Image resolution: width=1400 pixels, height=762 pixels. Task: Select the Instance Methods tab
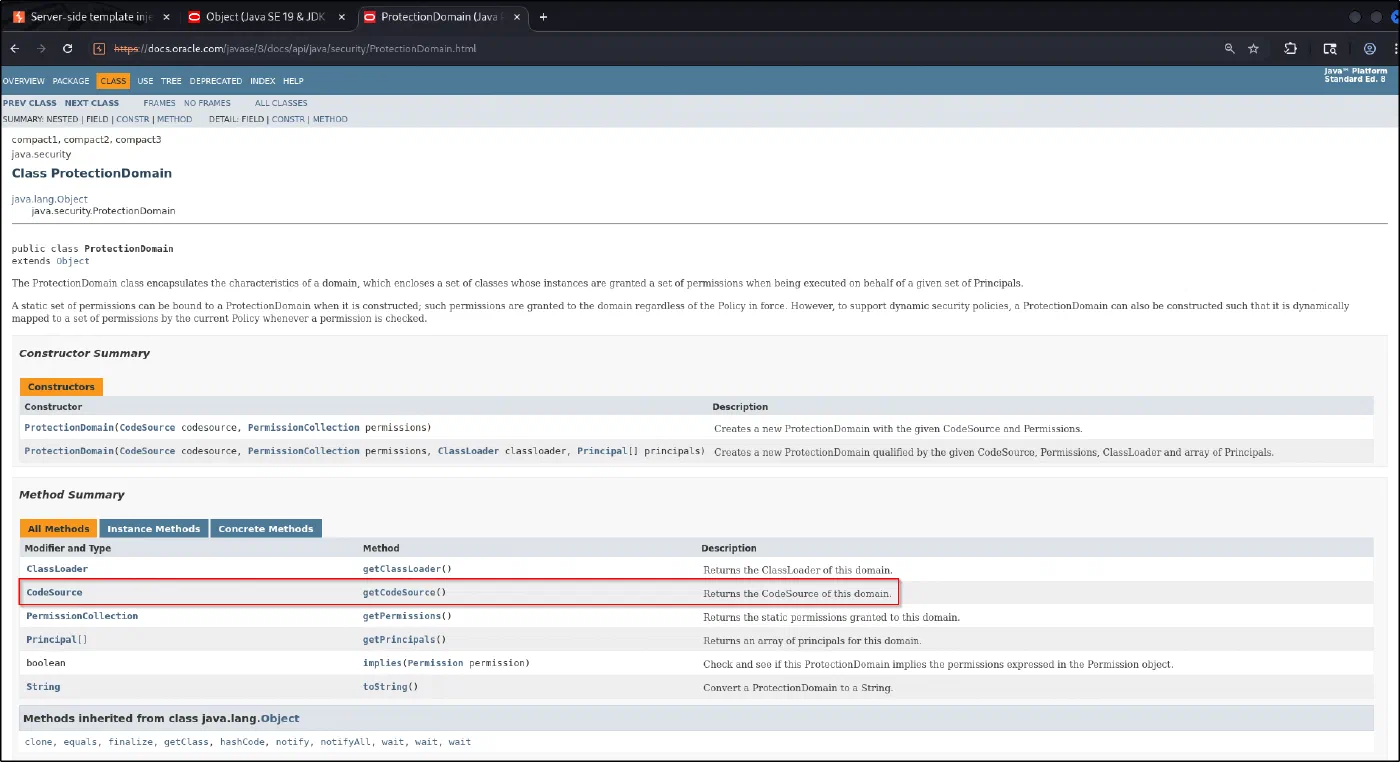[x=154, y=529]
